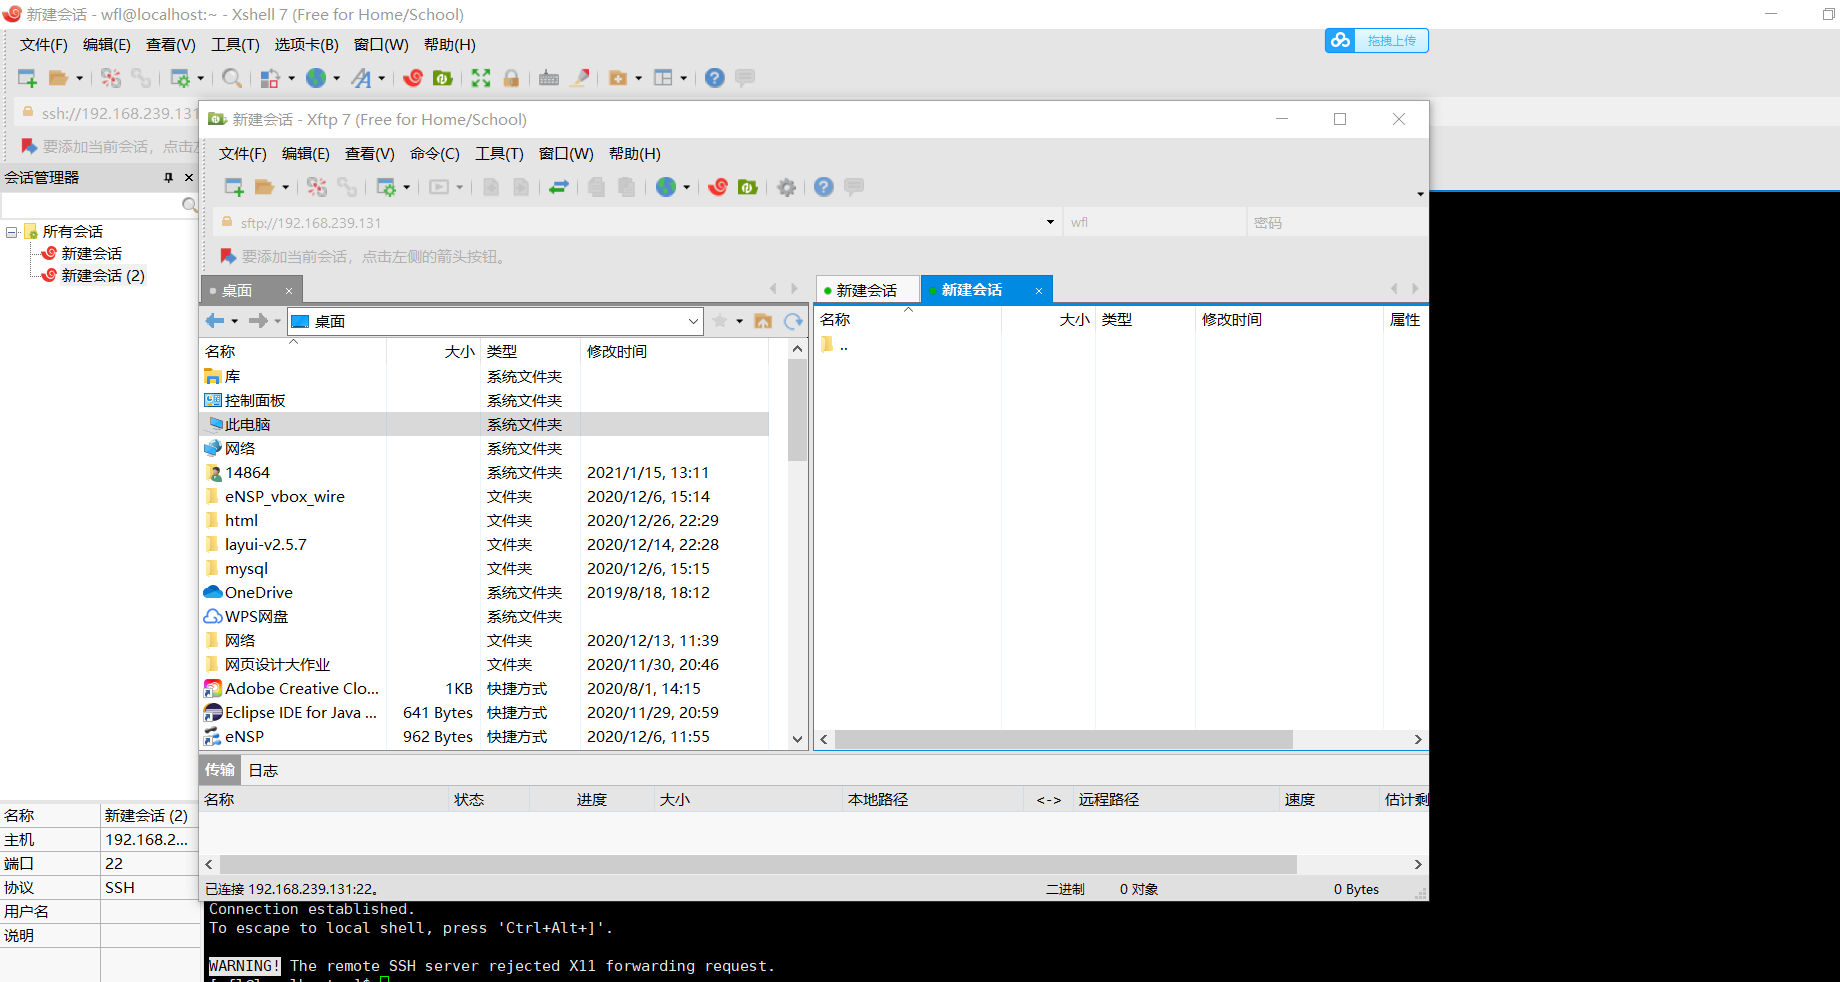
Task: Select 新建会话 (2) in session tree
Action: [103, 276]
